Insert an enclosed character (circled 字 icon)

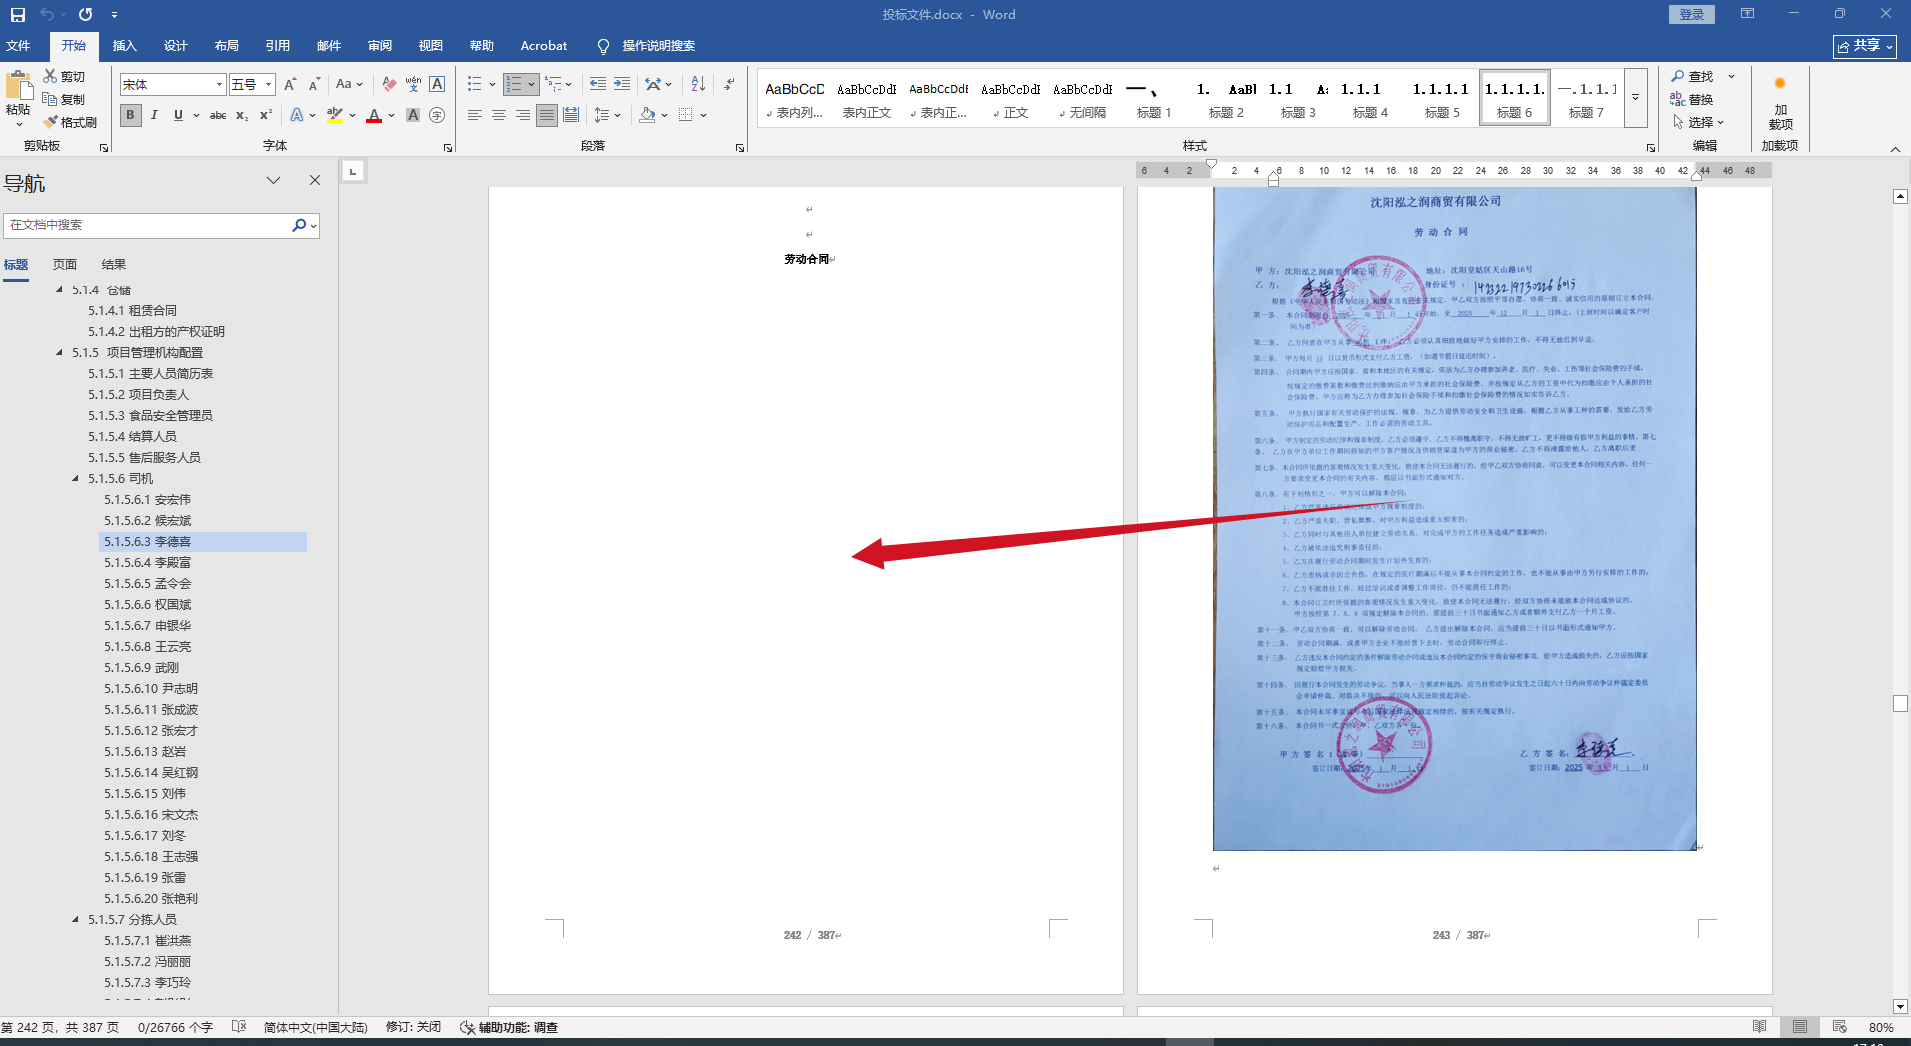point(437,115)
